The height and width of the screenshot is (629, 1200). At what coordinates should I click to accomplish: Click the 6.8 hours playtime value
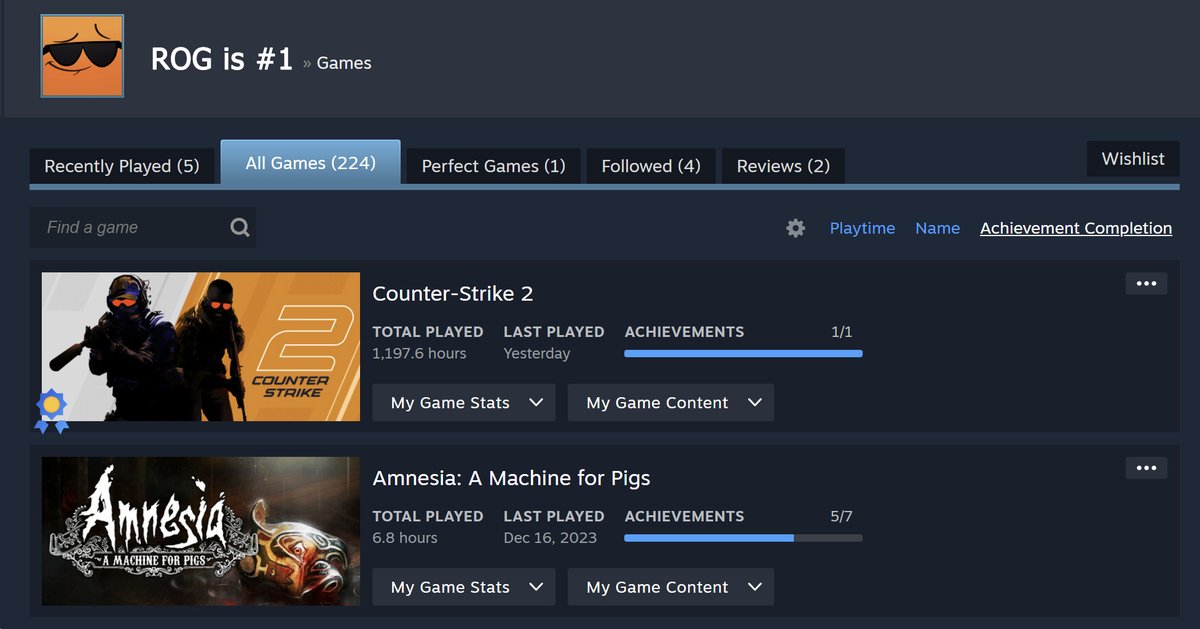point(405,537)
